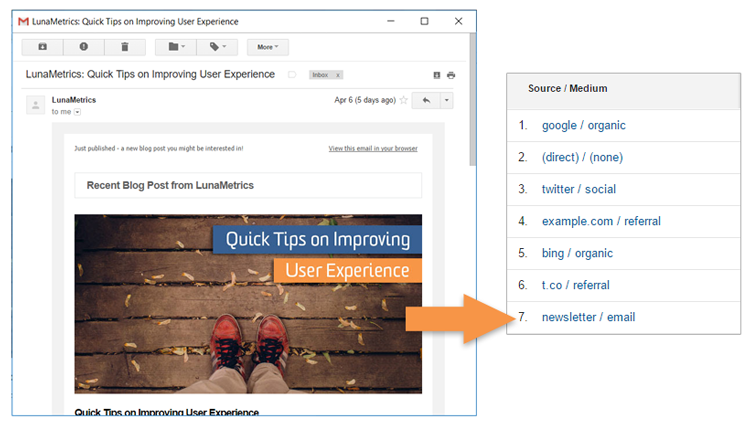Open the 'example.com / referral' row link
The image size is (750, 424).
coord(601,221)
